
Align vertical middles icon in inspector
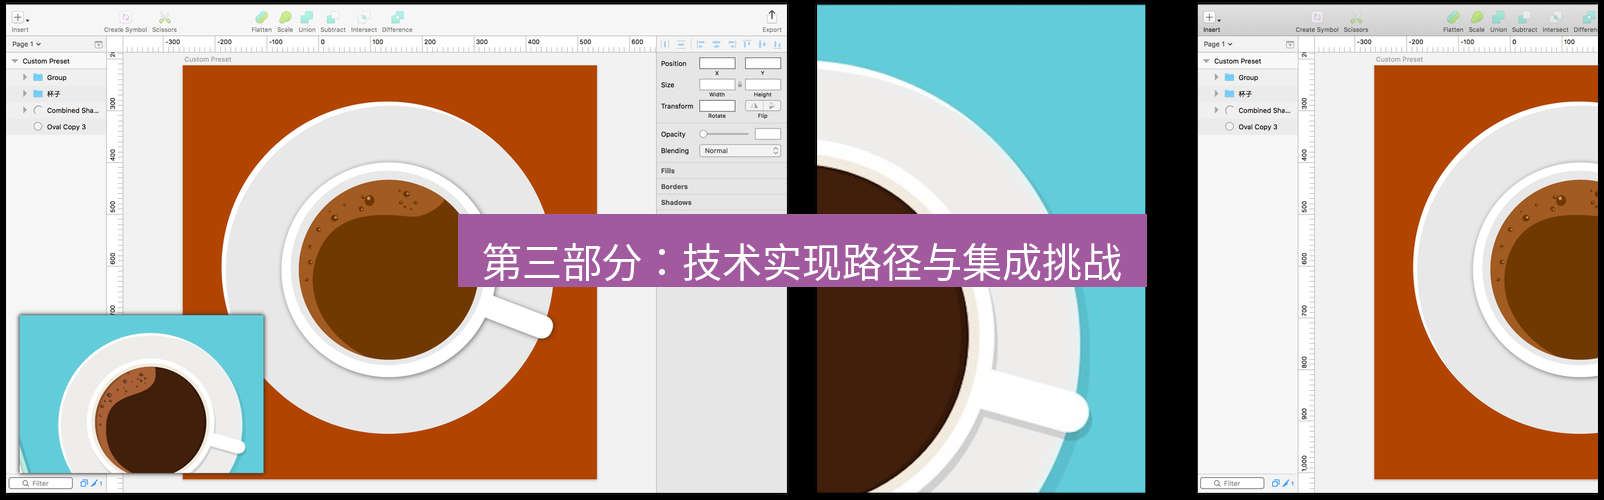[762, 44]
